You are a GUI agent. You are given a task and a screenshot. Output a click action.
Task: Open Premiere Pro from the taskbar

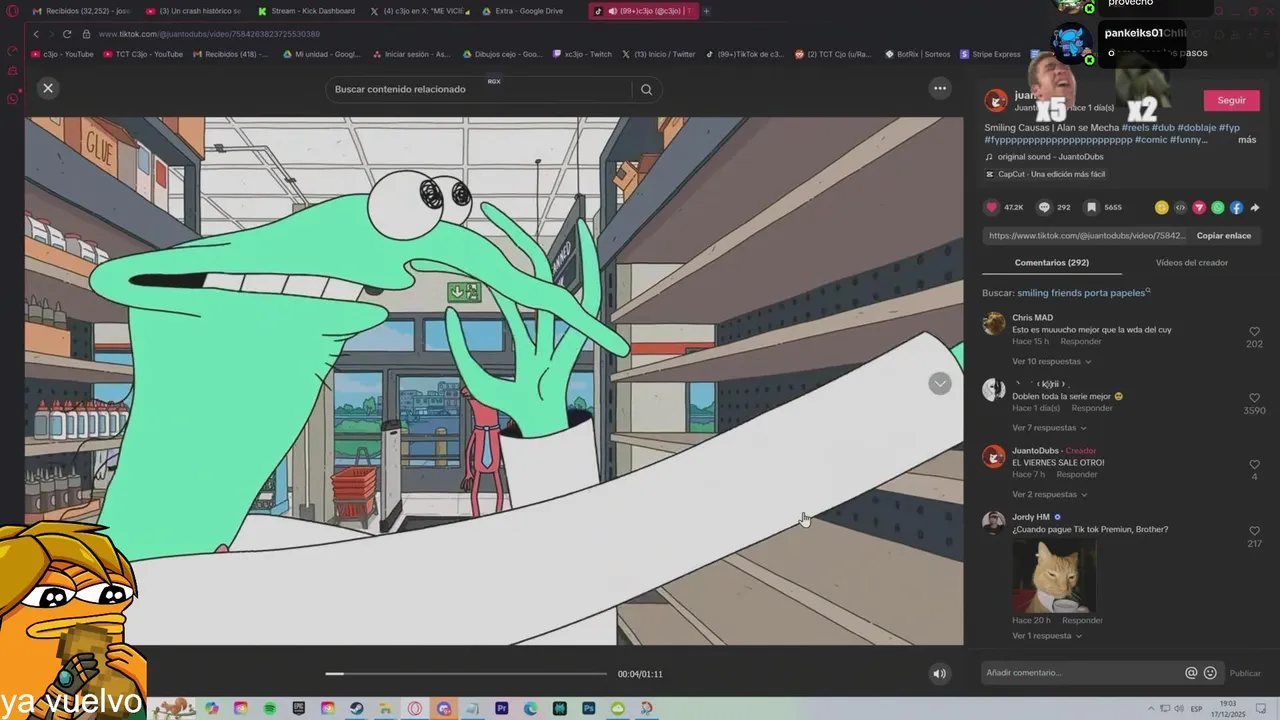click(x=502, y=708)
